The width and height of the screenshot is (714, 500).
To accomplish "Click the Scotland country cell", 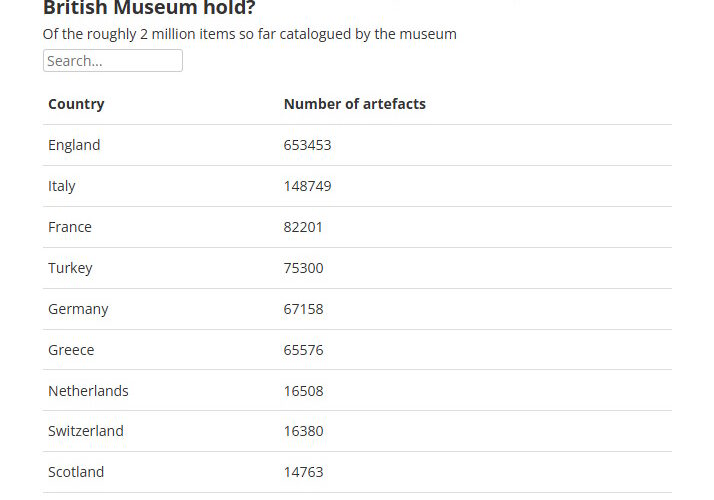I will pyautogui.click(x=76, y=472).
